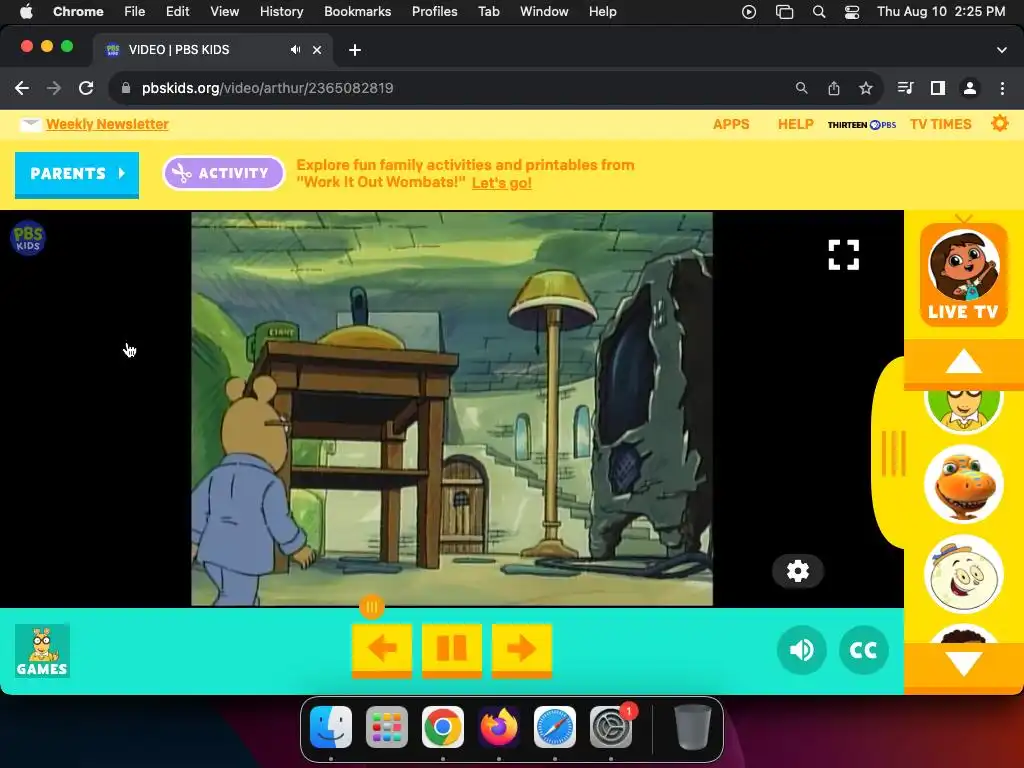Click the video progress scrubber handle
1024x768 pixels.
[x=372, y=607]
